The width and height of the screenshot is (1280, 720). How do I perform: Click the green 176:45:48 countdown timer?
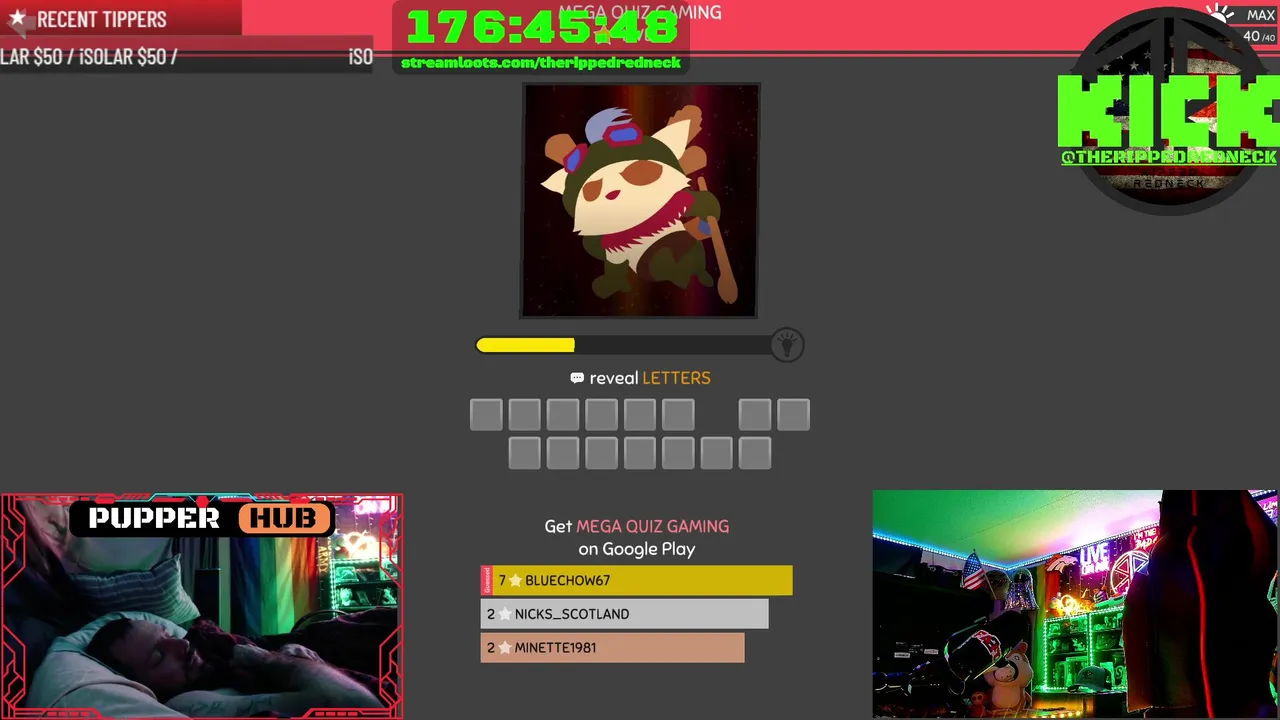coord(541,27)
